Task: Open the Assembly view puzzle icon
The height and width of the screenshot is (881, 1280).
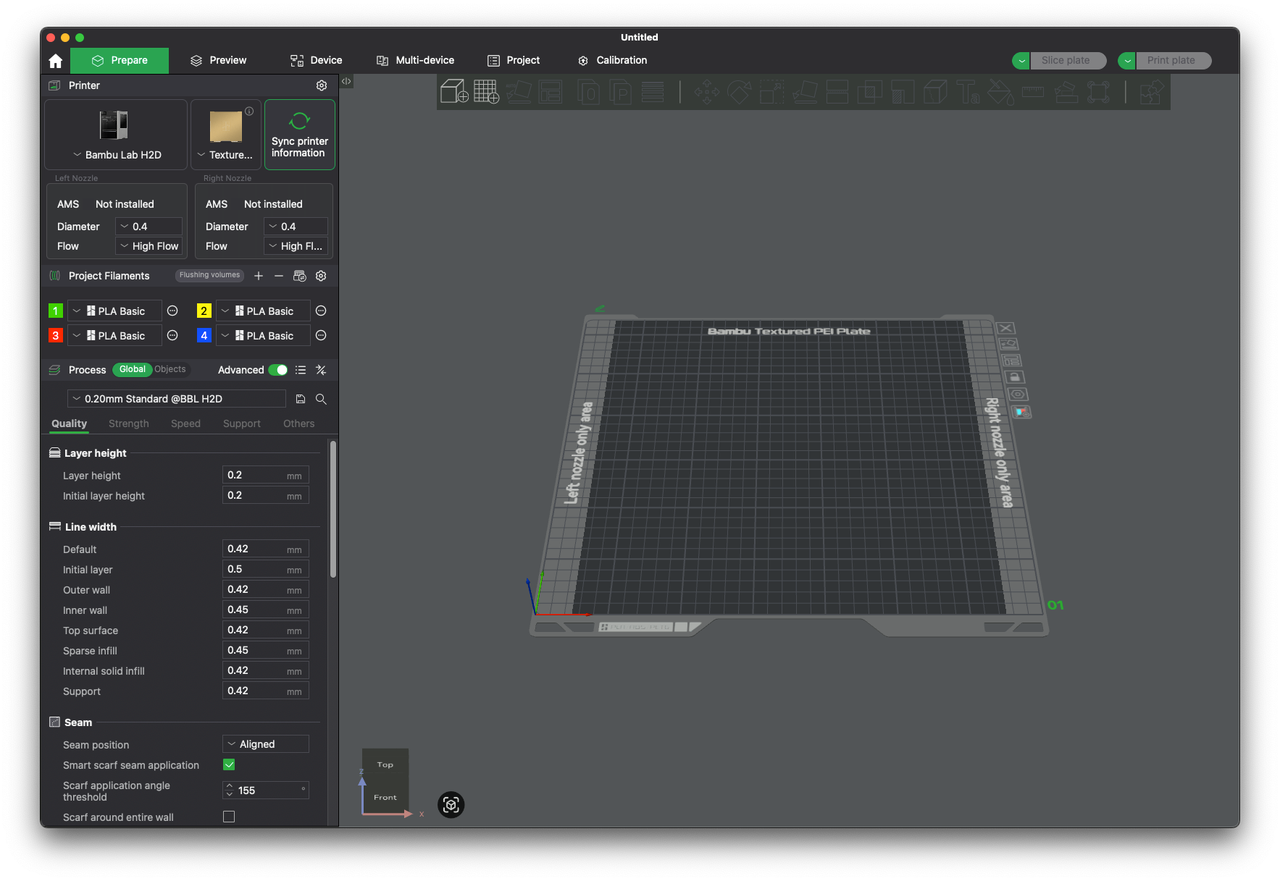Action: [x=1151, y=92]
